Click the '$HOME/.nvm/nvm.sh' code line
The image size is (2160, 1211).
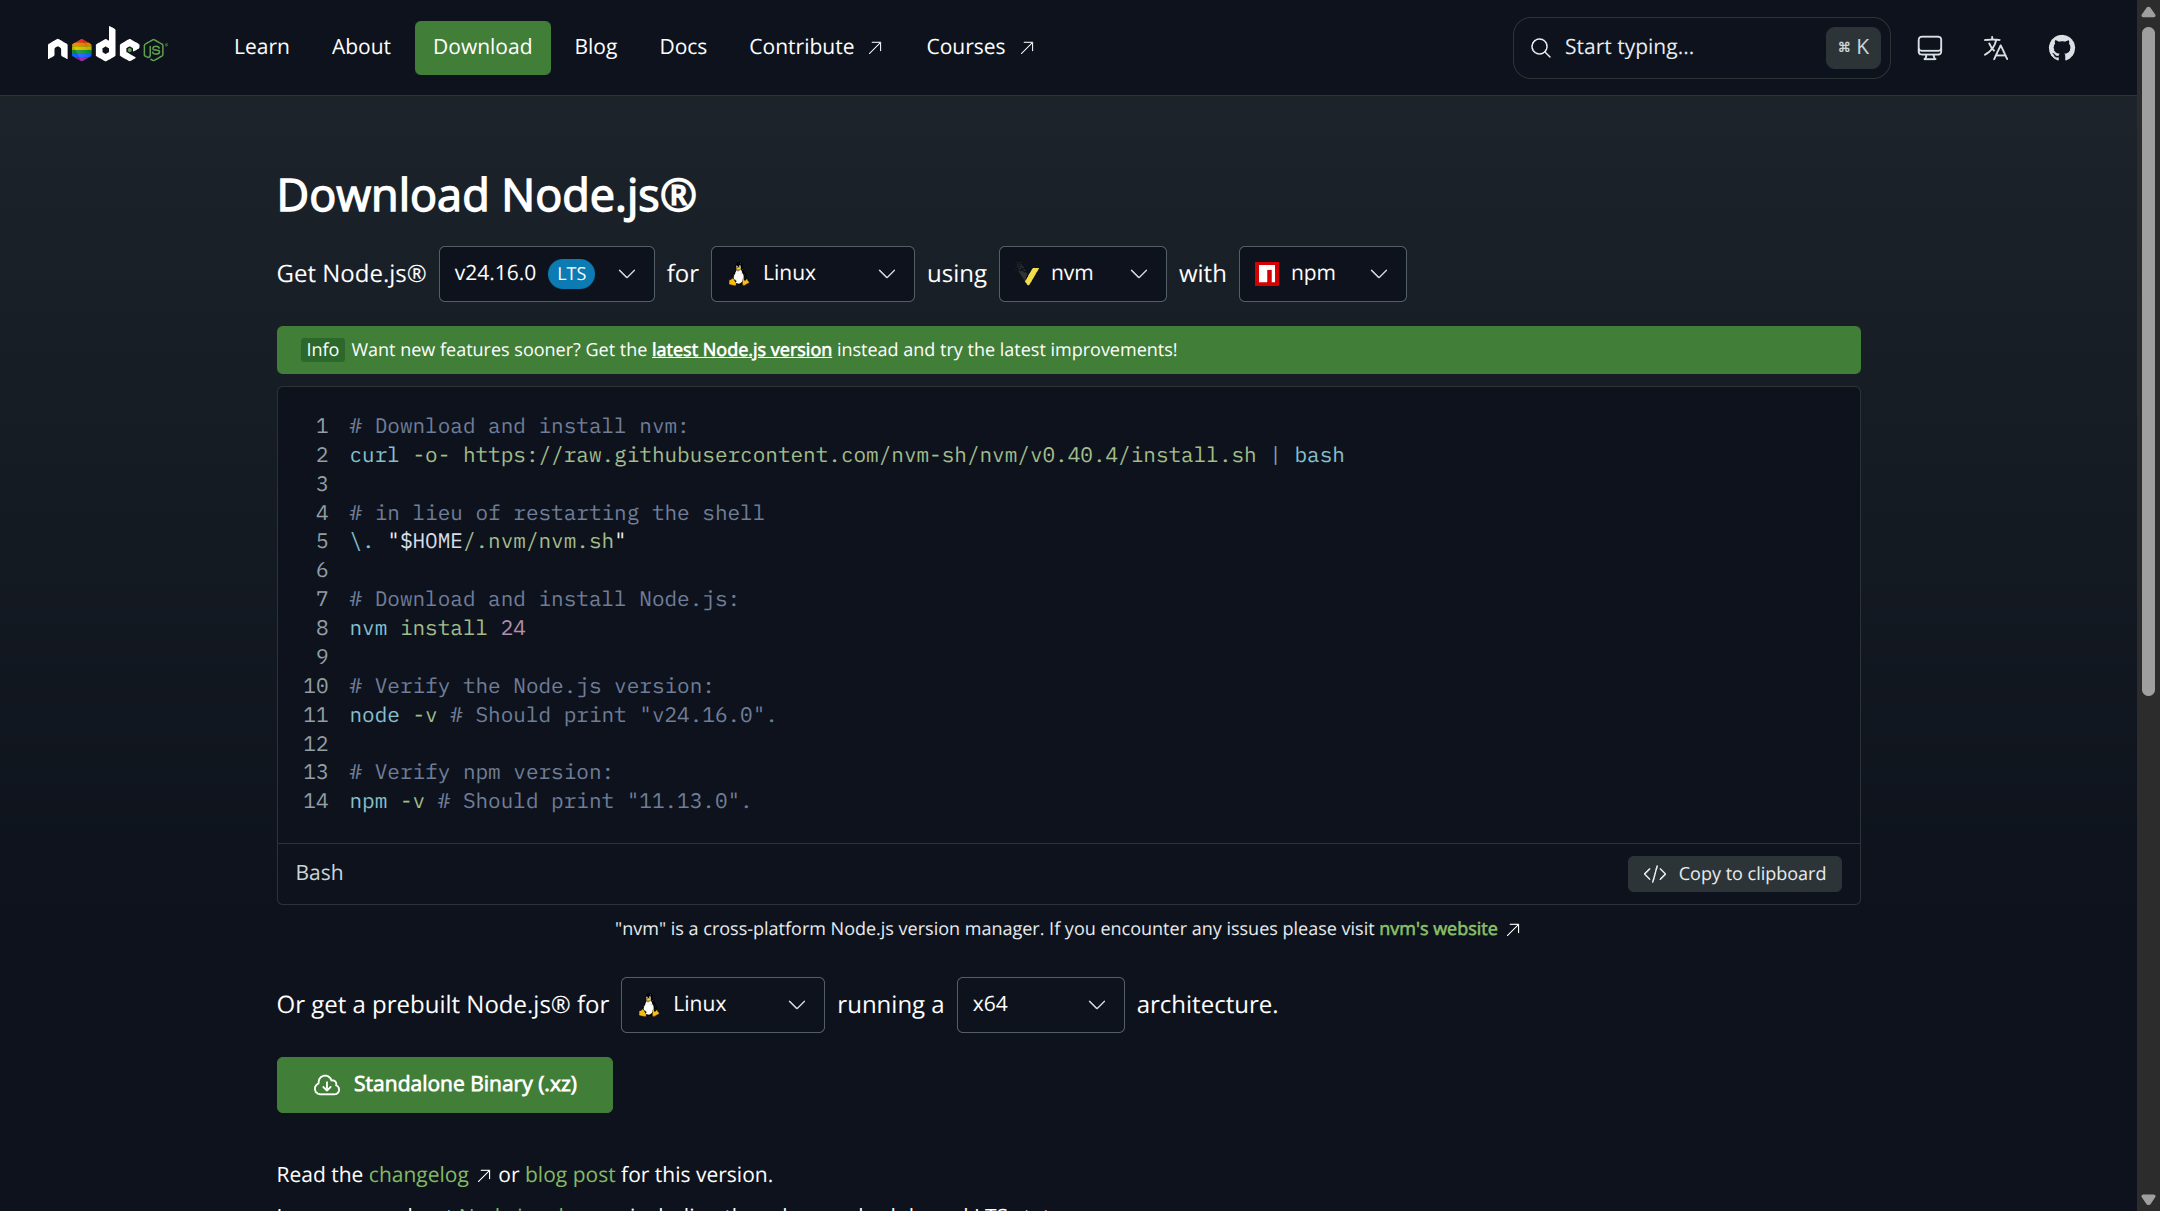click(488, 542)
